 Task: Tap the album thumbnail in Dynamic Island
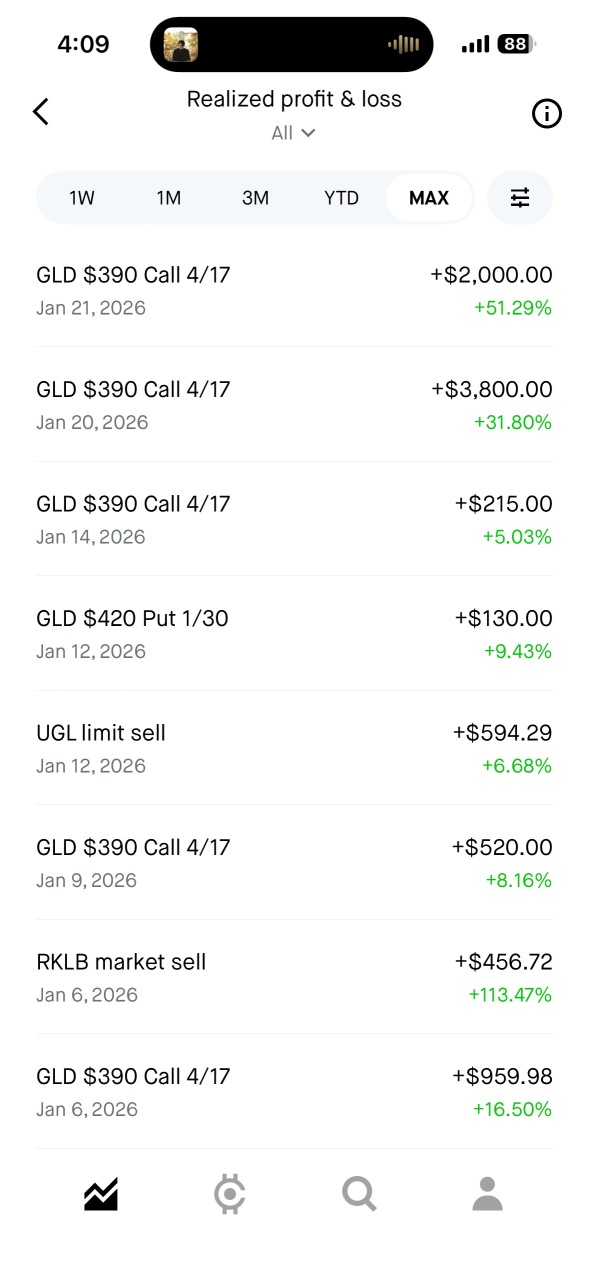(x=181, y=44)
